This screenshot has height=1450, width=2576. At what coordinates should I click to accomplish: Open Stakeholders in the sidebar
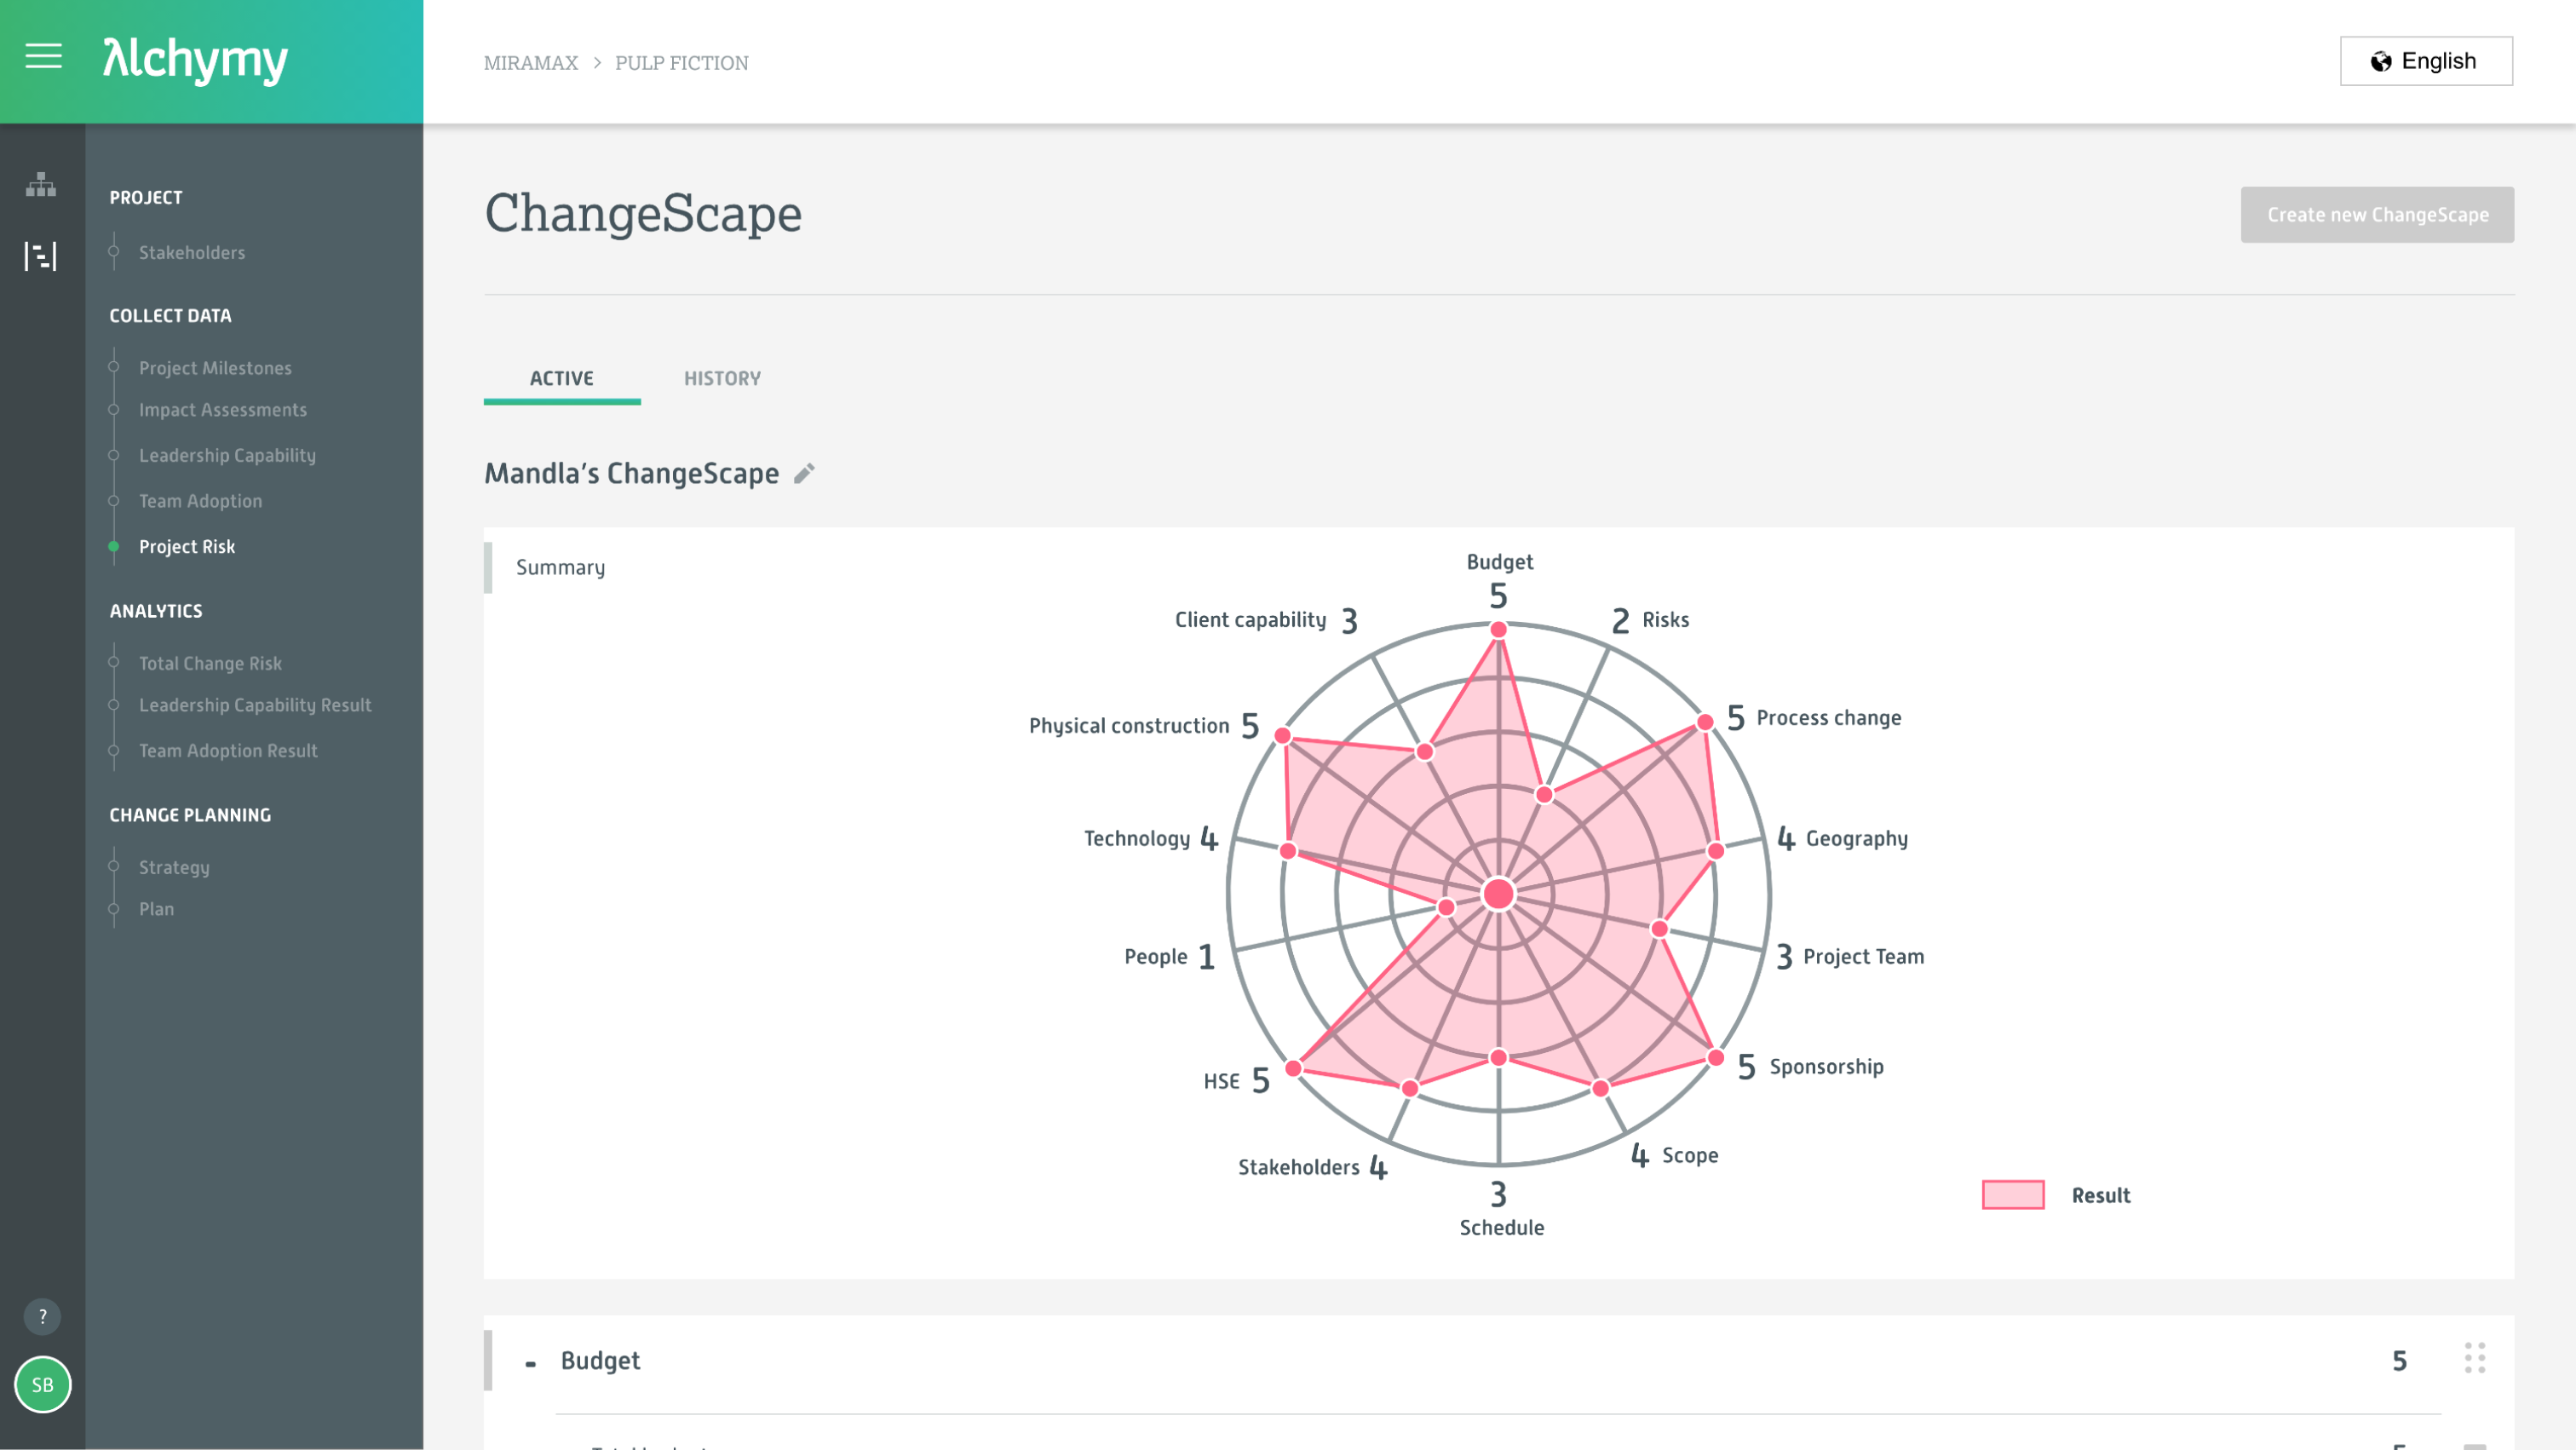(x=192, y=252)
